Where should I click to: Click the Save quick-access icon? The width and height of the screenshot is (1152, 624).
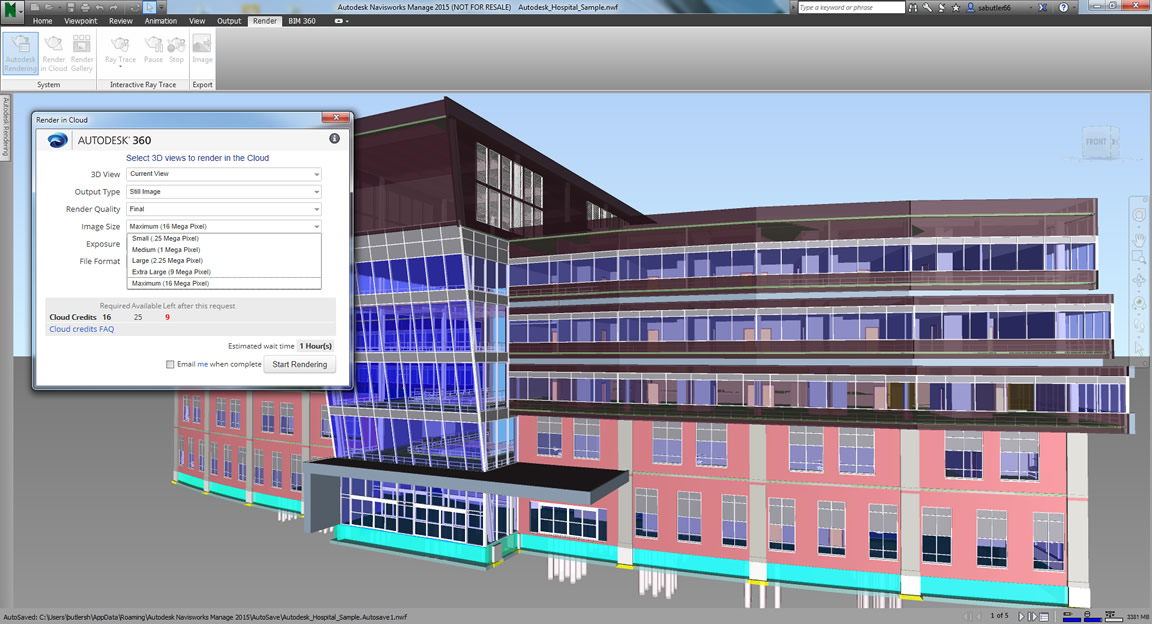point(71,7)
